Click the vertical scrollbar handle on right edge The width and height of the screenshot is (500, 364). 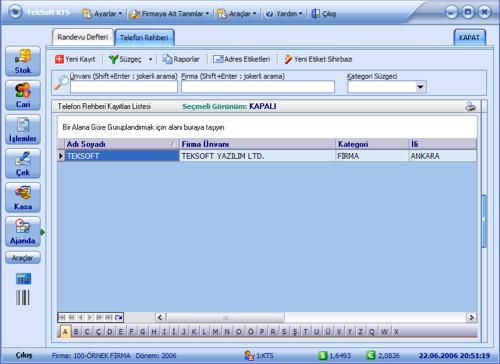pos(484,220)
